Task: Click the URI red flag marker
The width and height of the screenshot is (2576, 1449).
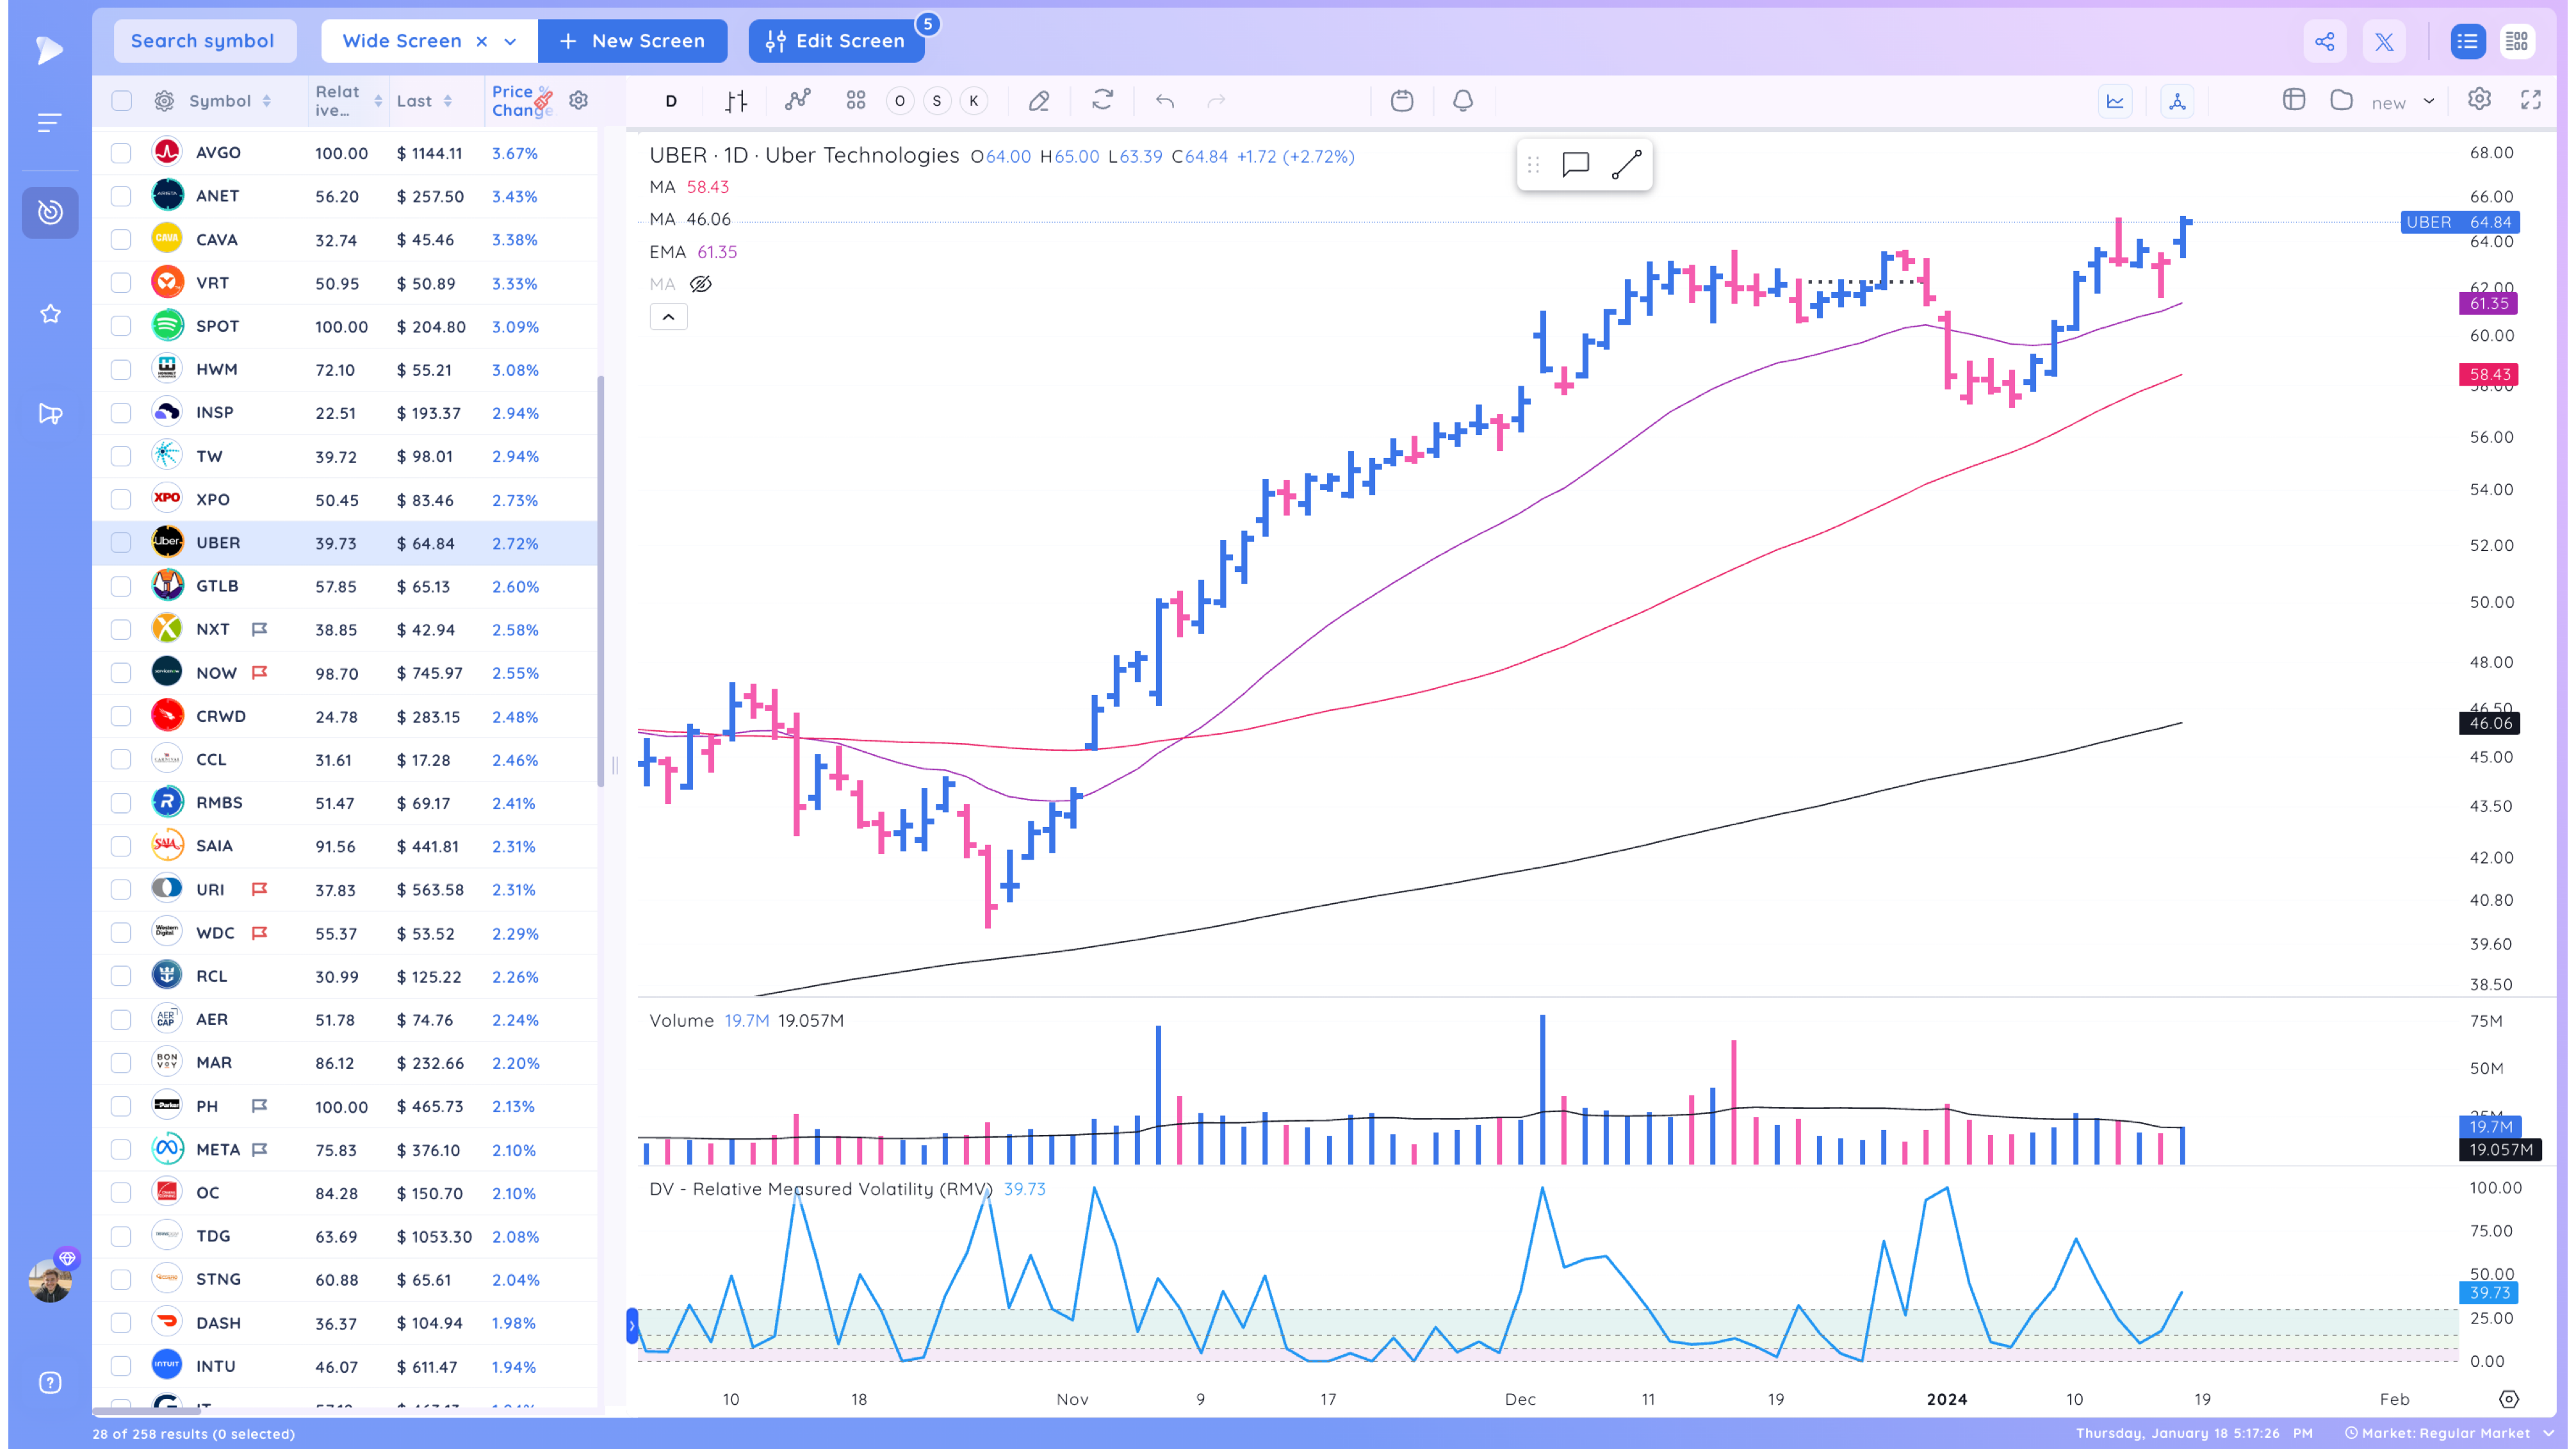Action: 259,889
